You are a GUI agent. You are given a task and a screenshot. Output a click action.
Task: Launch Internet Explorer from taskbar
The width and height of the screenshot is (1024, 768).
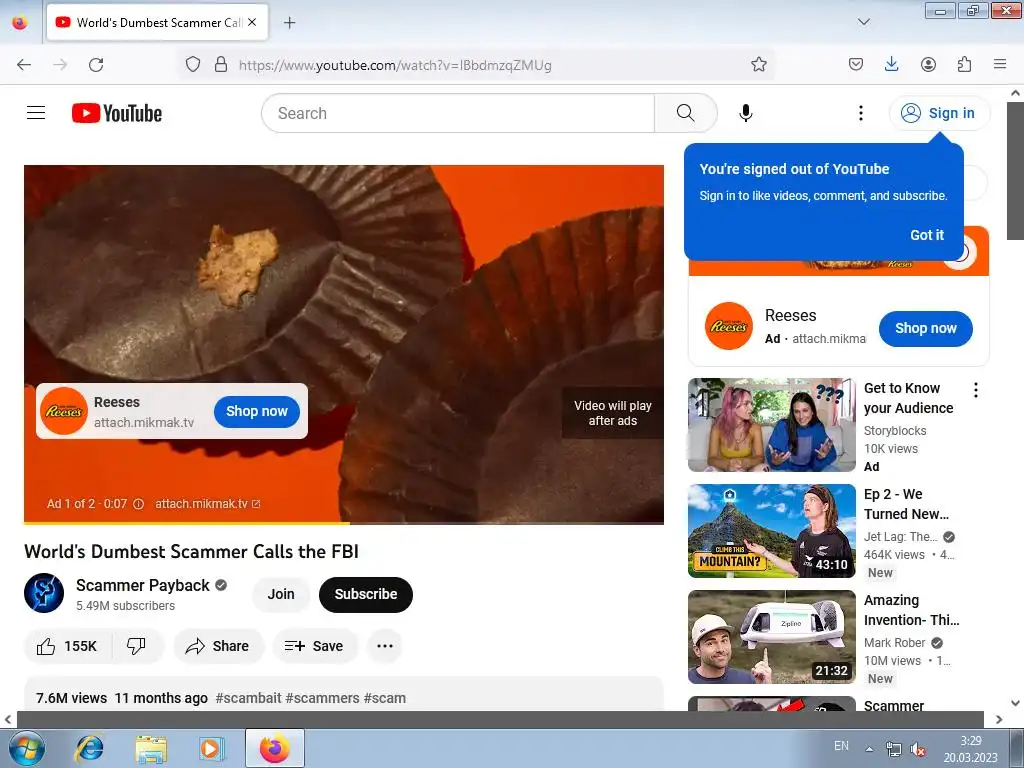click(89, 748)
